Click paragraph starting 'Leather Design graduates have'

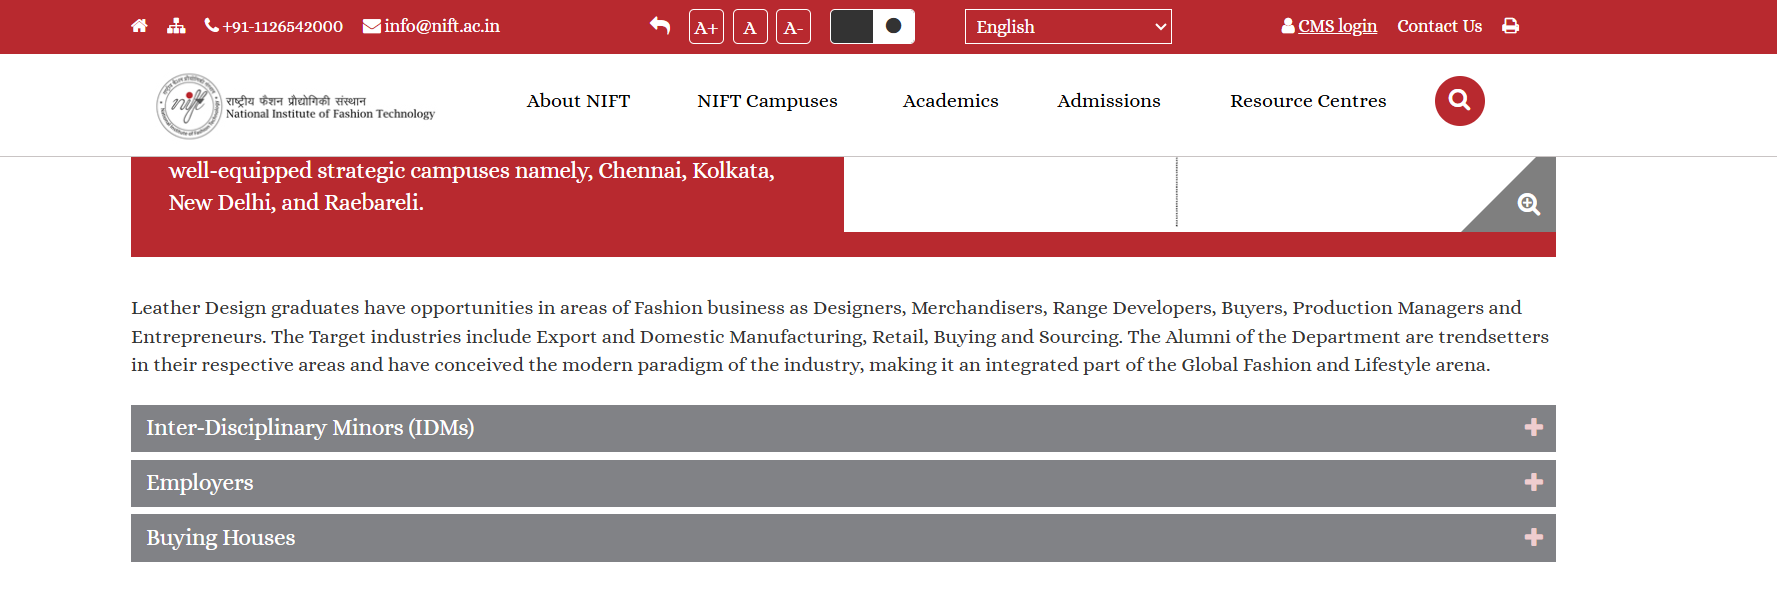[840, 336]
